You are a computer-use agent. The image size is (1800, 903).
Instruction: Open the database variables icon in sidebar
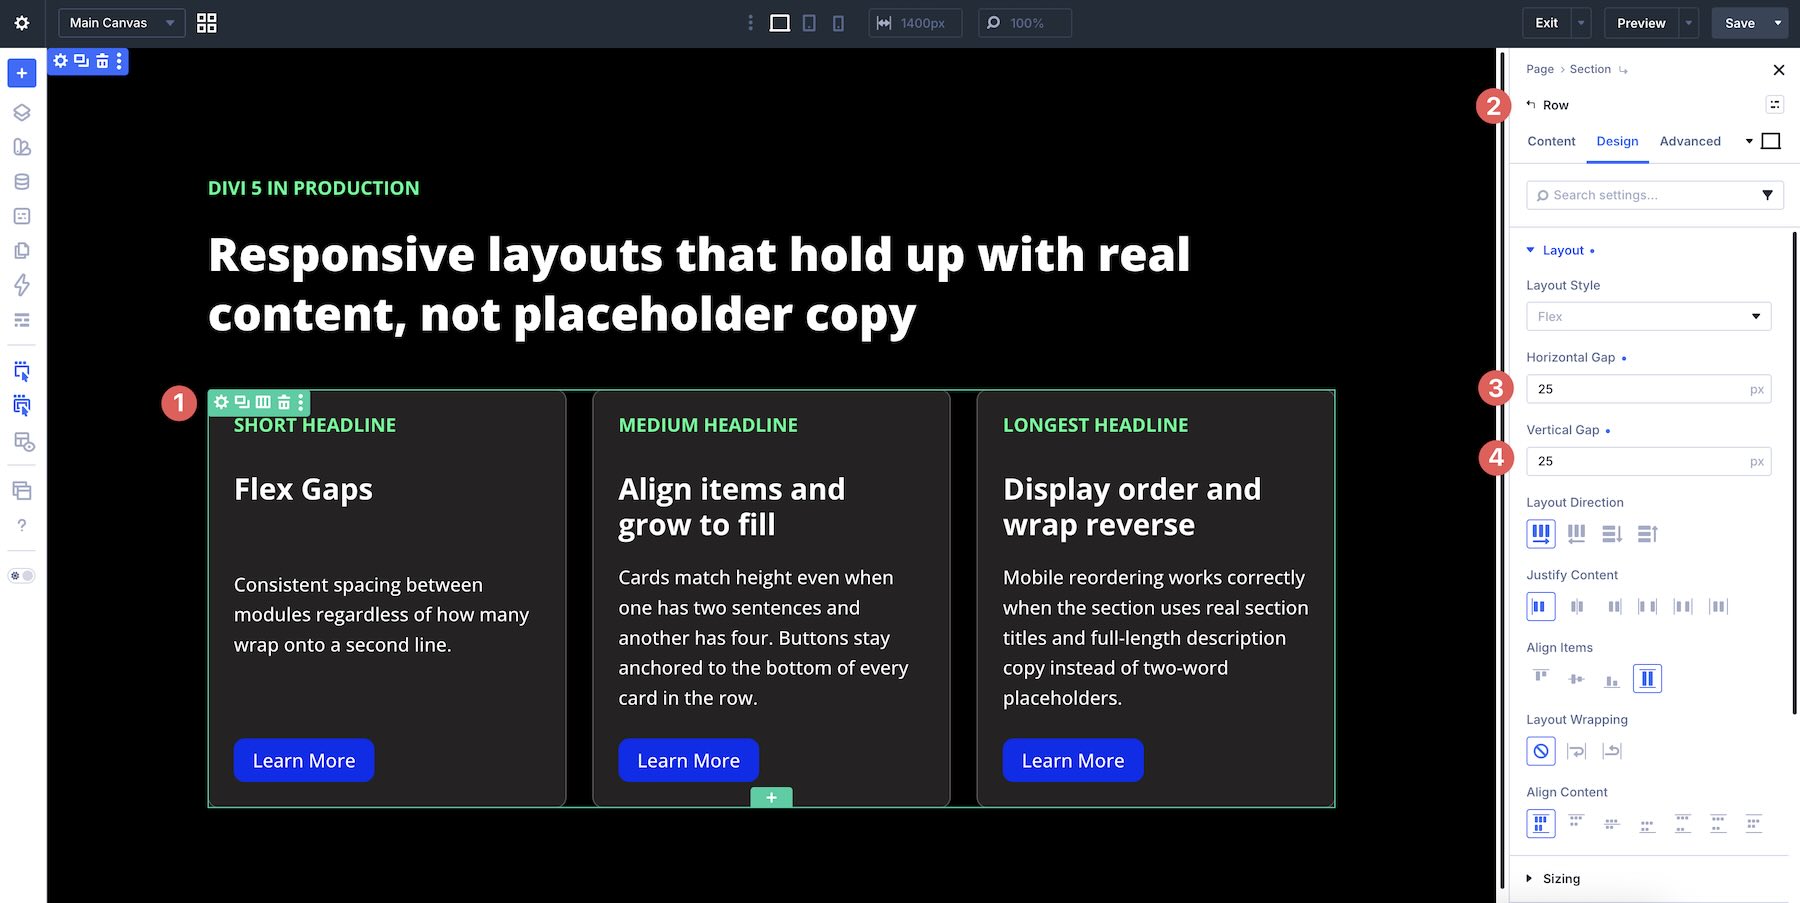click(22, 182)
